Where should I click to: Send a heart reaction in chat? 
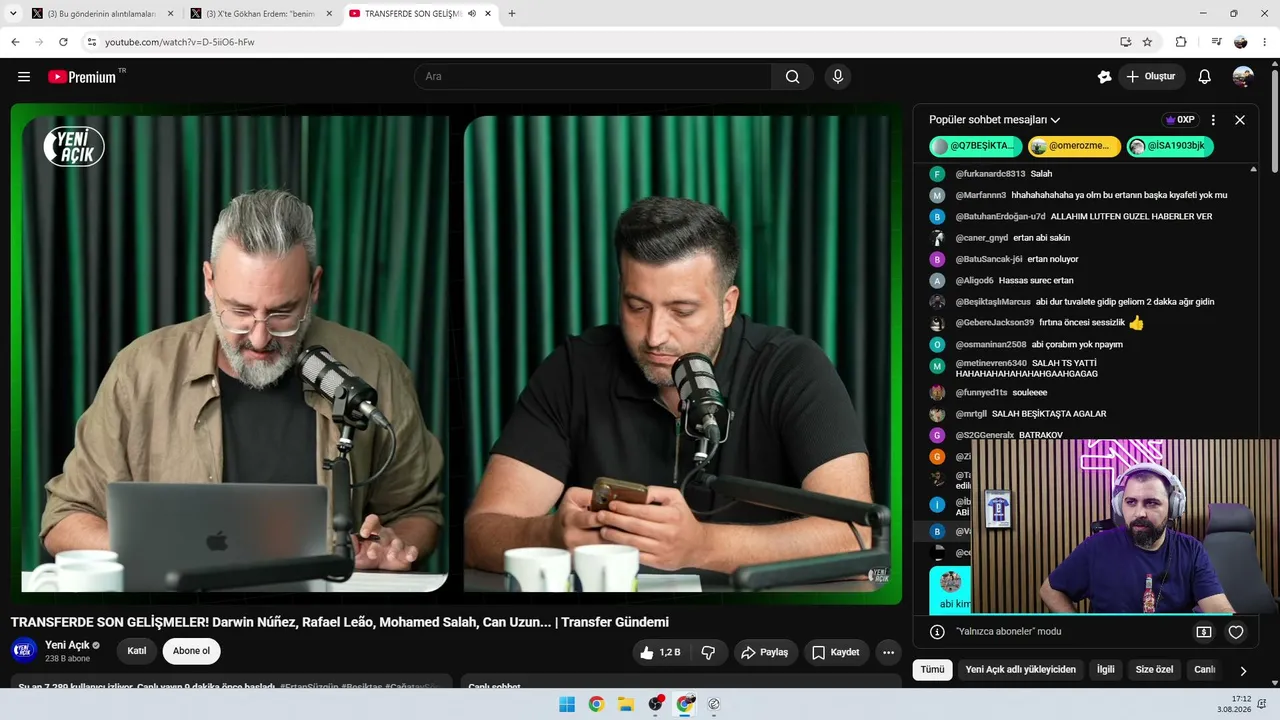point(1236,632)
